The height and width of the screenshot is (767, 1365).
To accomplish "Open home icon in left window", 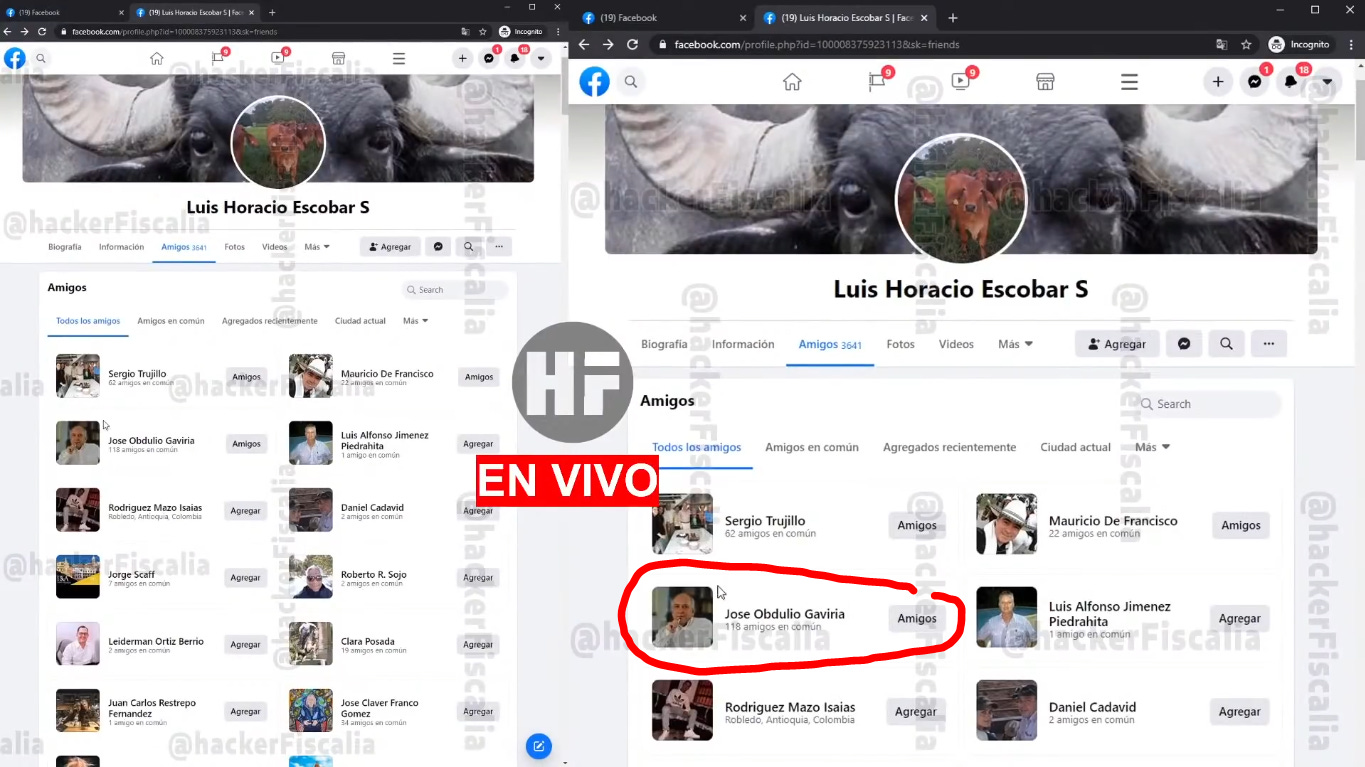I will coord(156,58).
